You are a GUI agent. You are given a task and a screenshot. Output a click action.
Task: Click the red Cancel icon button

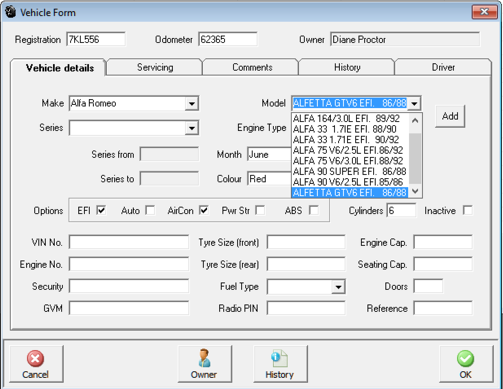(x=36, y=364)
